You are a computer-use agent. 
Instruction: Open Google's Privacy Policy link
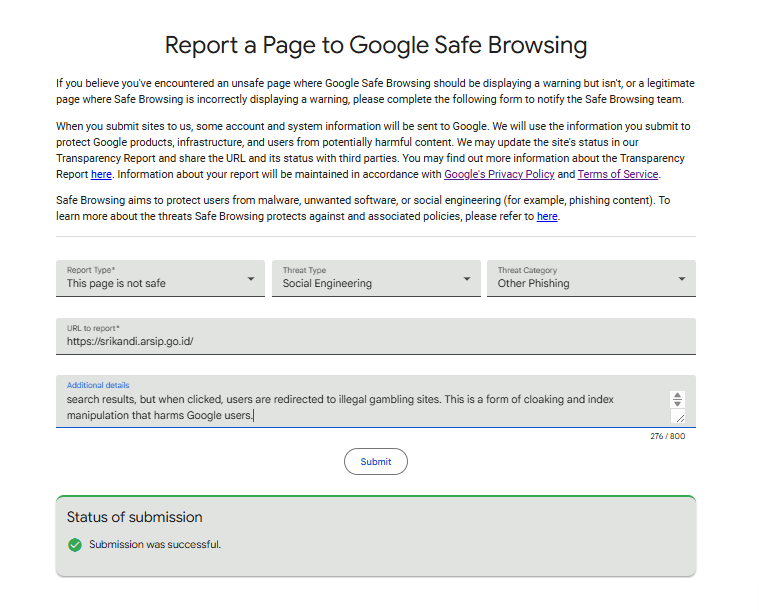[499, 174]
